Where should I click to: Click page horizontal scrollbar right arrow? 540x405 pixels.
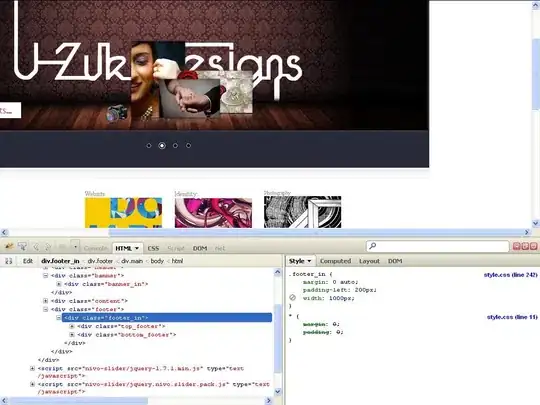[527, 232]
